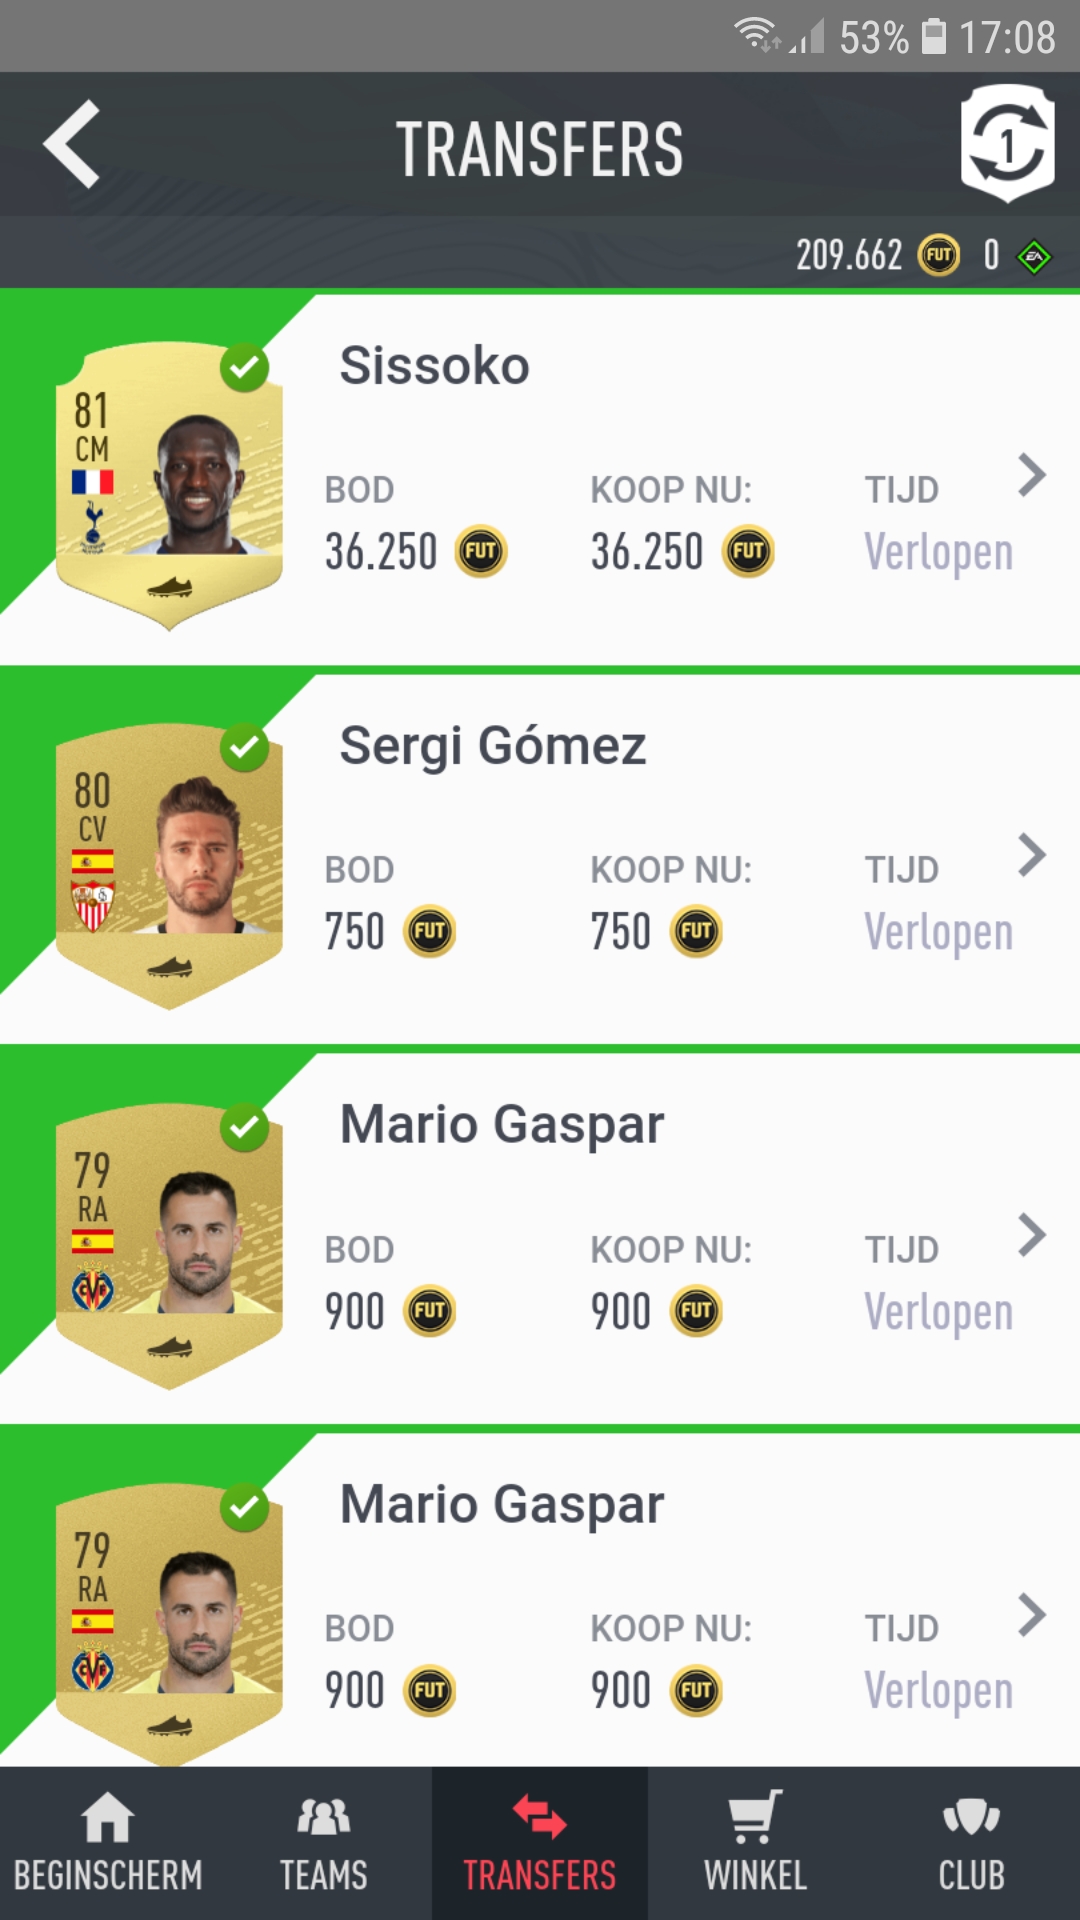Image resolution: width=1080 pixels, height=1920 pixels.
Task: Toggle the green checkmark on Sissoko card
Action: 245,368
